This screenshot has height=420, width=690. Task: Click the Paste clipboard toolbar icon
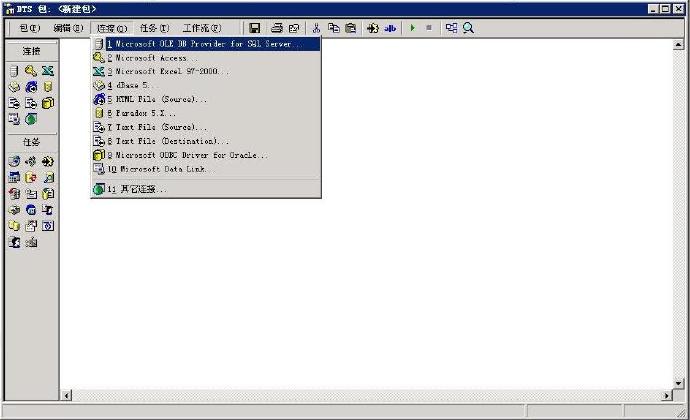[x=351, y=28]
